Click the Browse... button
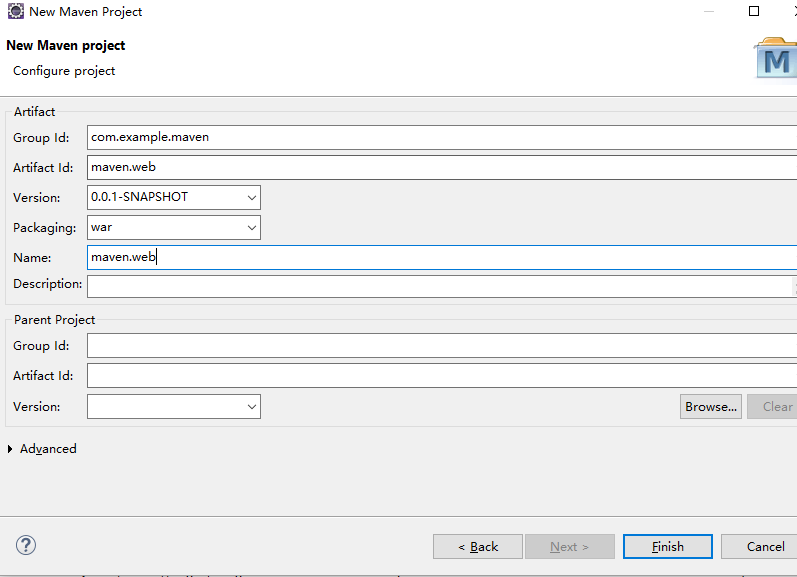The width and height of the screenshot is (797, 577). tap(711, 407)
